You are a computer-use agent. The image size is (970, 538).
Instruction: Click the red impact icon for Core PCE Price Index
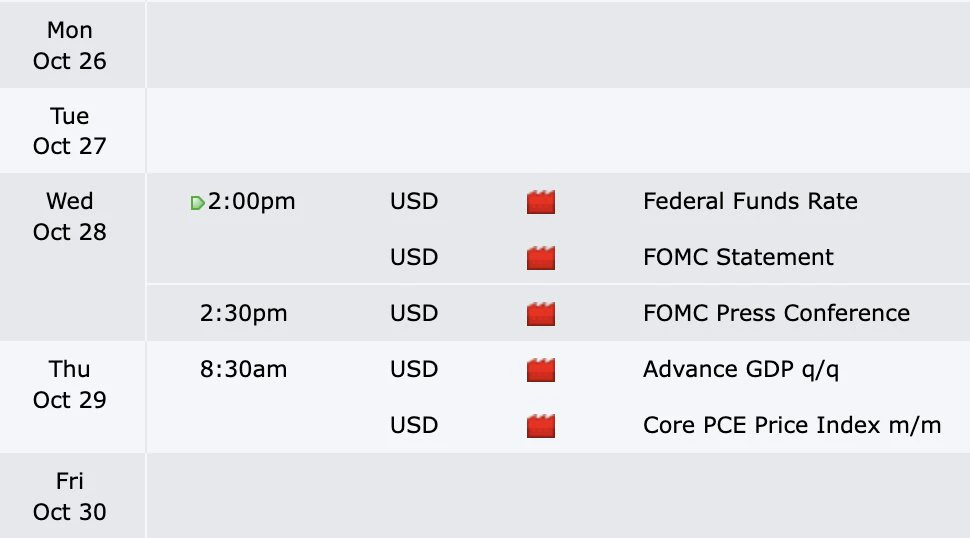(x=541, y=425)
